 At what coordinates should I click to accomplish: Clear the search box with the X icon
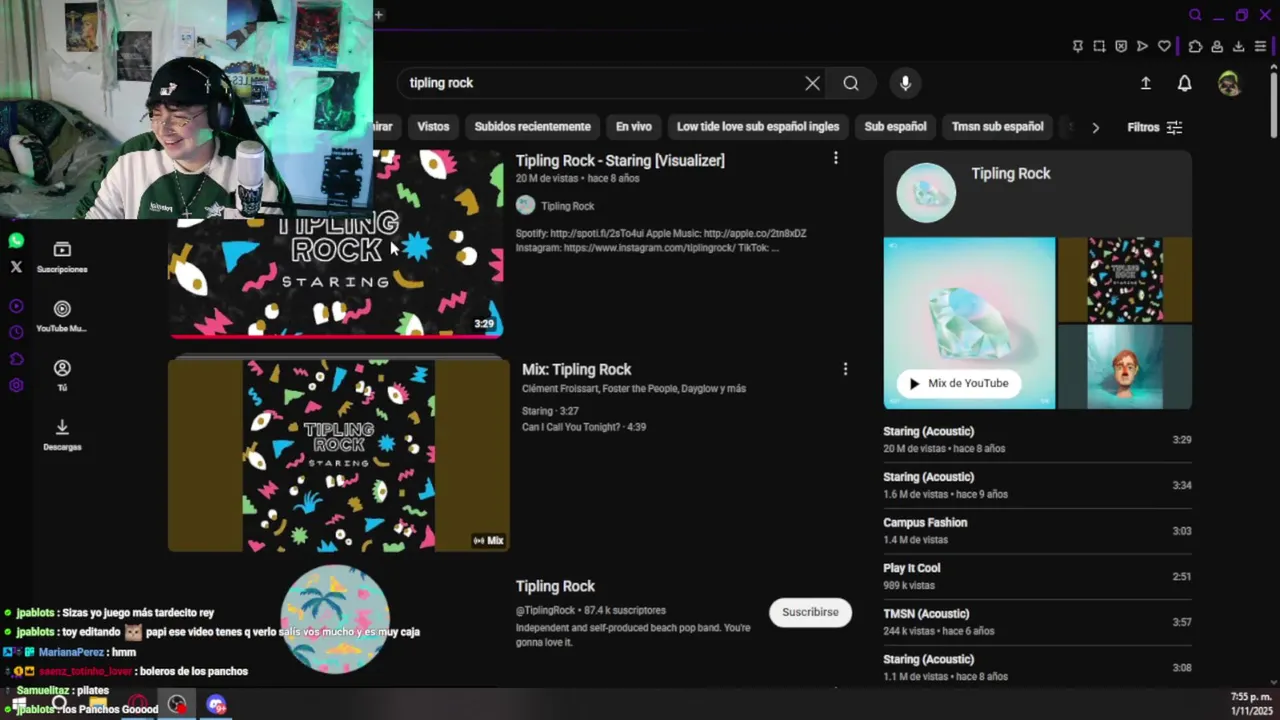(x=812, y=83)
